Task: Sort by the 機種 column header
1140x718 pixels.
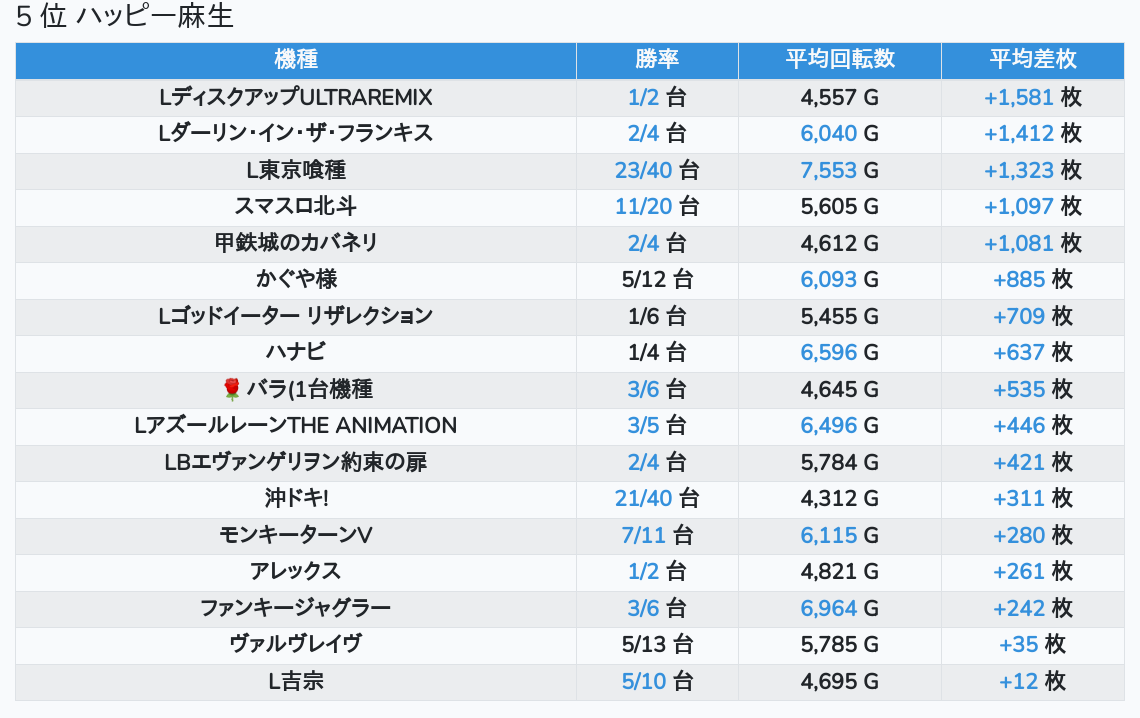Action: [x=296, y=60]
